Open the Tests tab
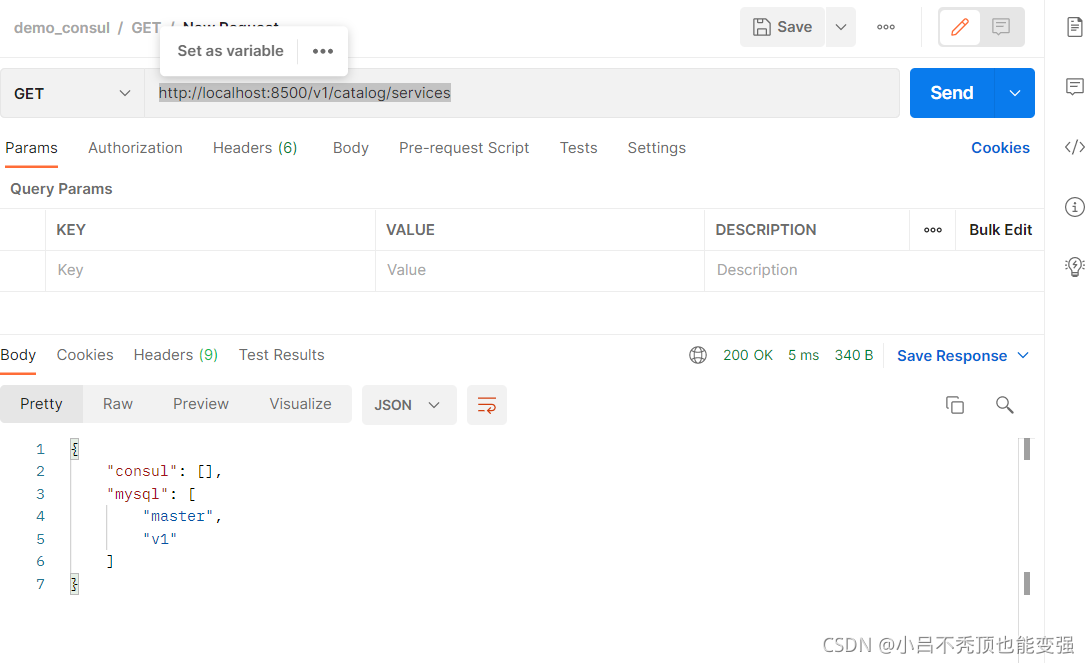 coord(579,148)
